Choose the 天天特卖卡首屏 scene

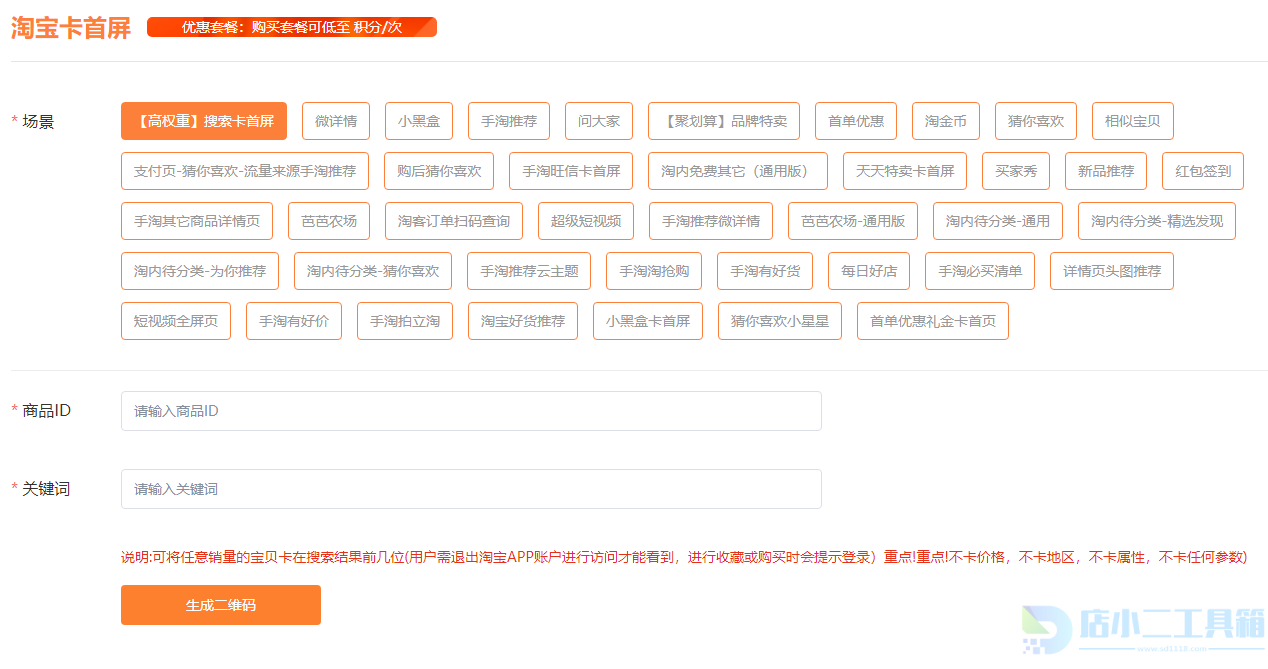905,171
